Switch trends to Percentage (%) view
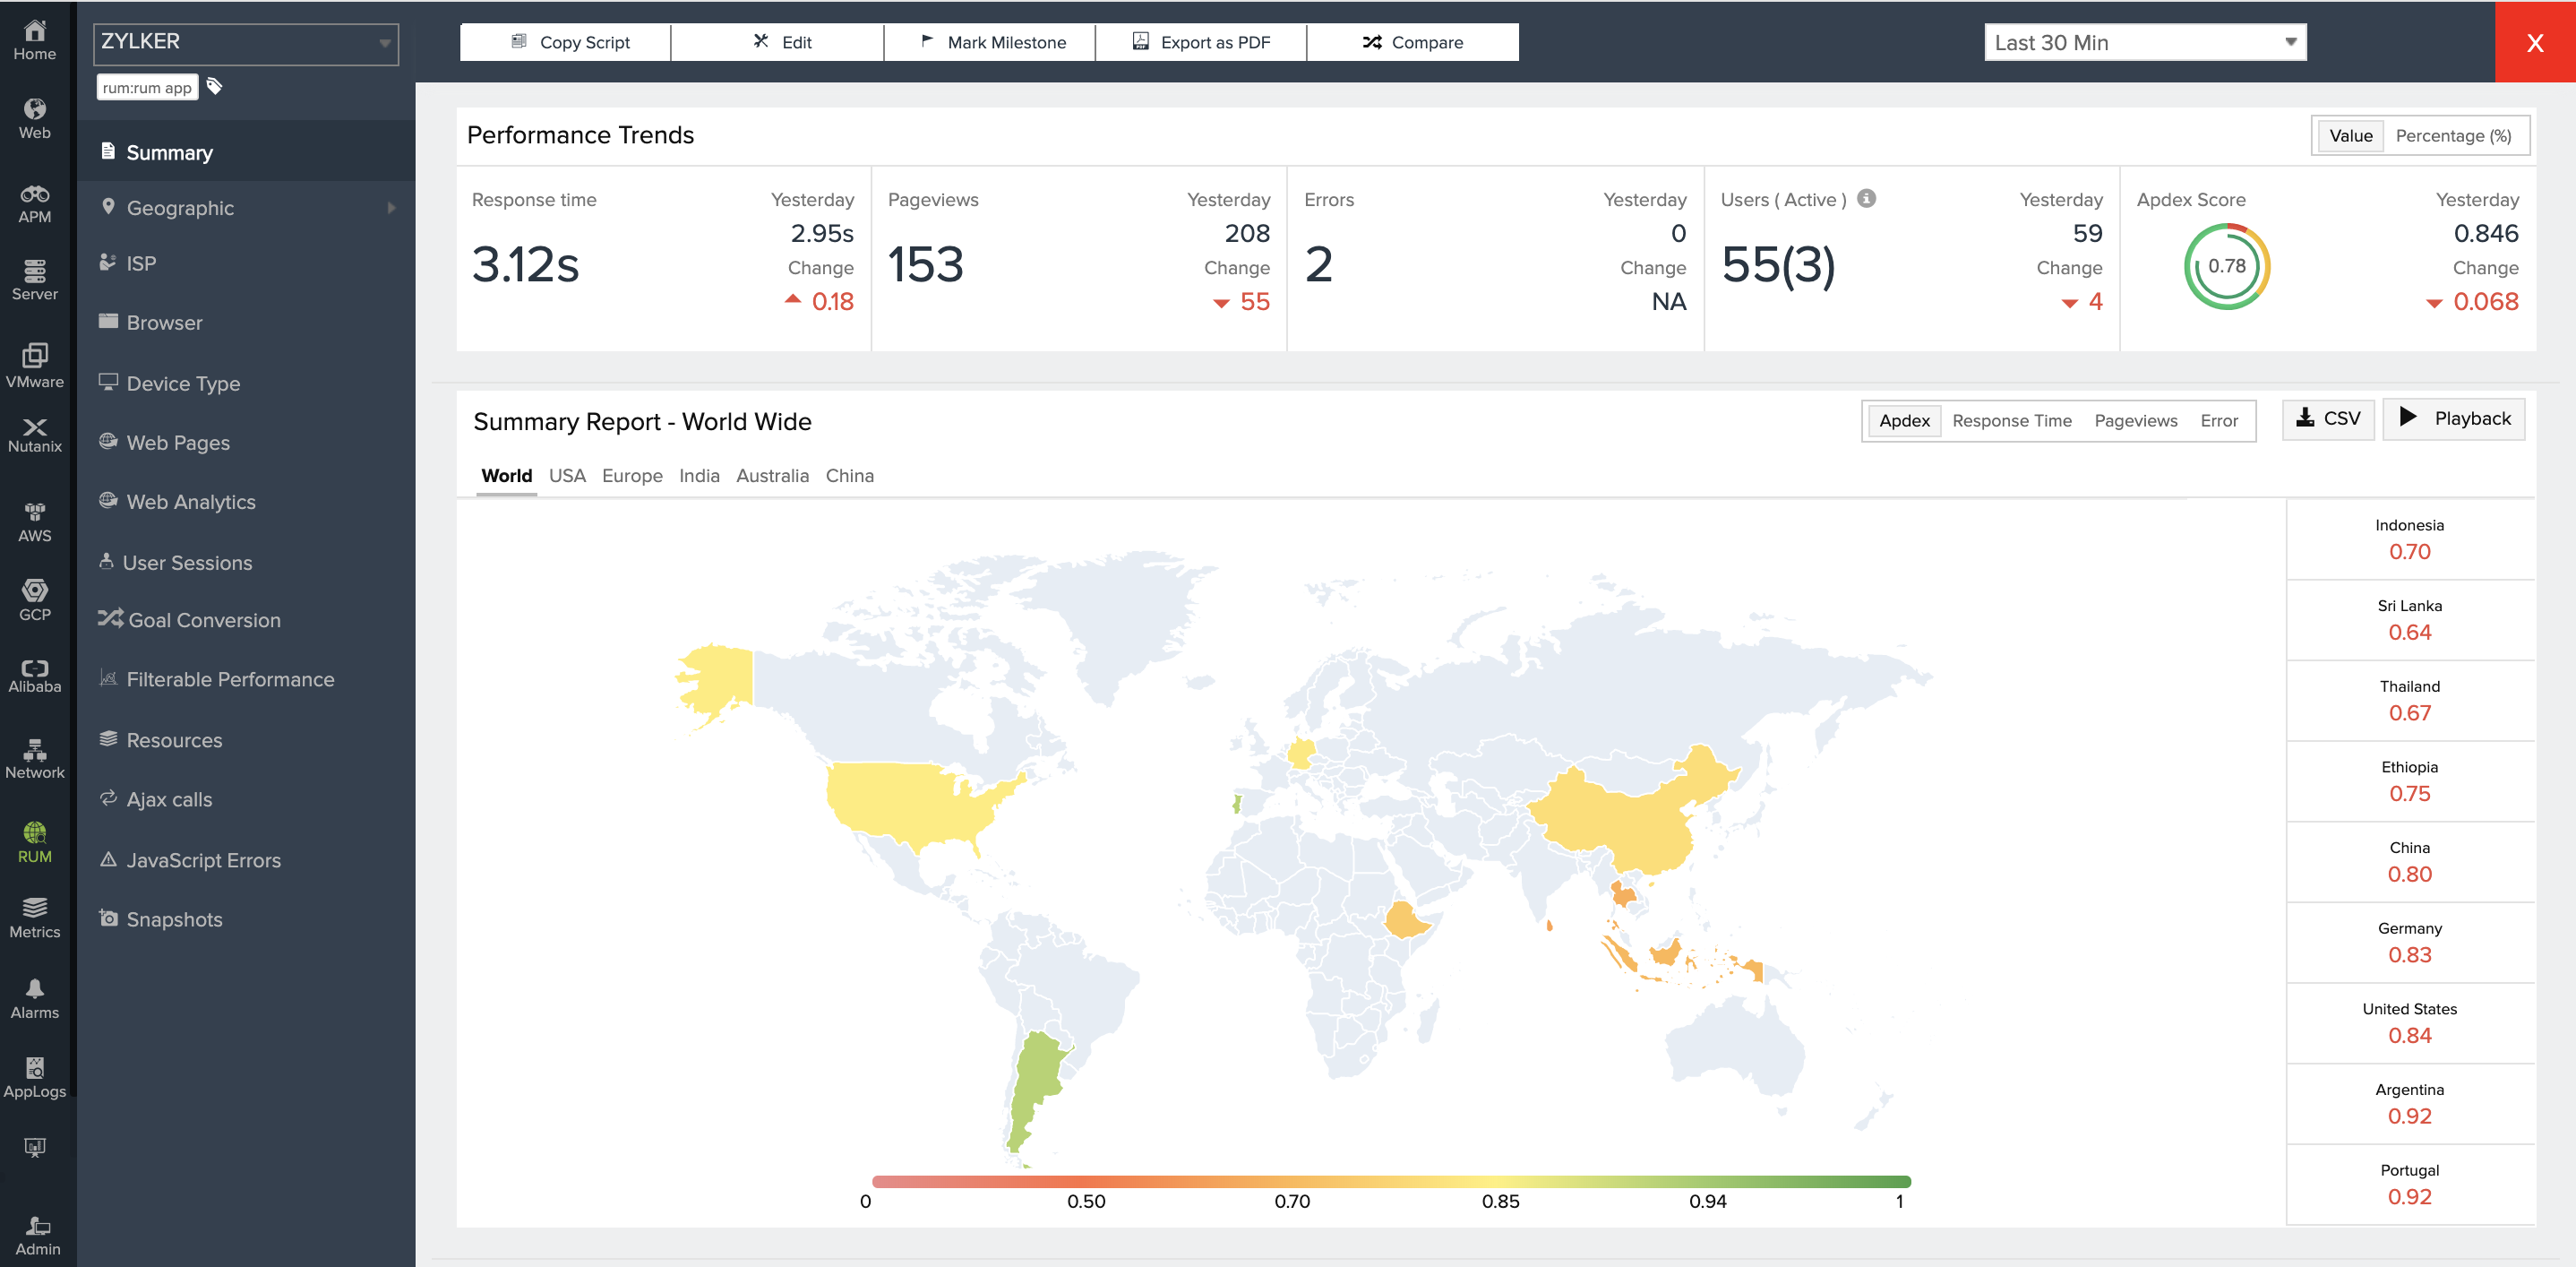The image size is (2576, 1267). (2452, 136)
